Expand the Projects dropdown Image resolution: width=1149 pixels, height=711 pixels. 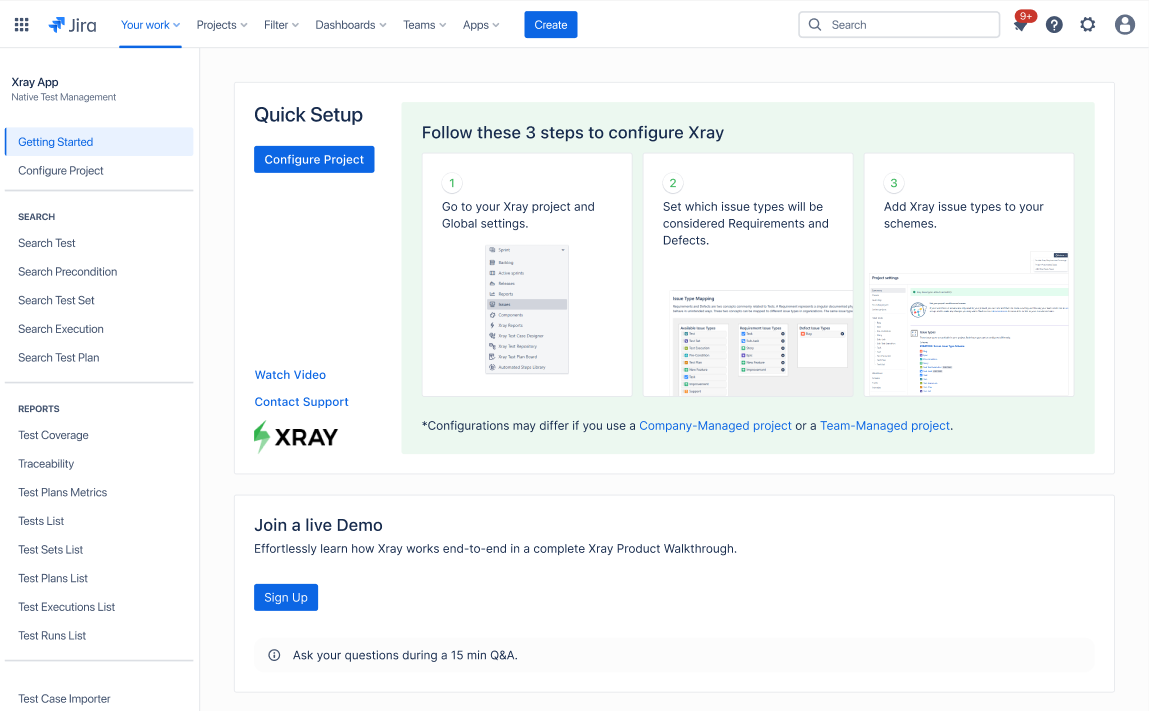(222, 25)
